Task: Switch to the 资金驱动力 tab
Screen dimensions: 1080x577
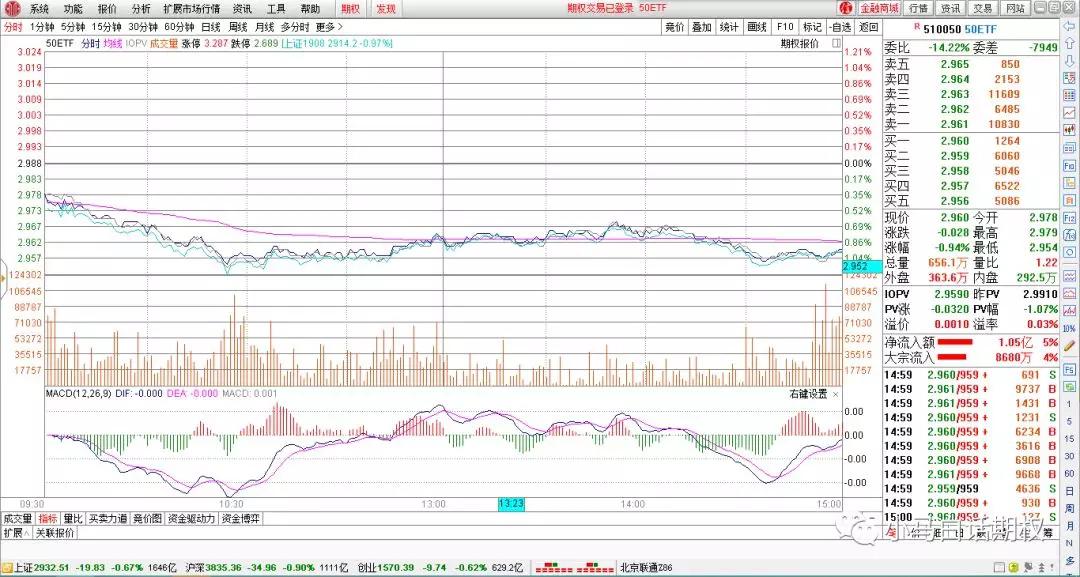Action: pos(194,519)
